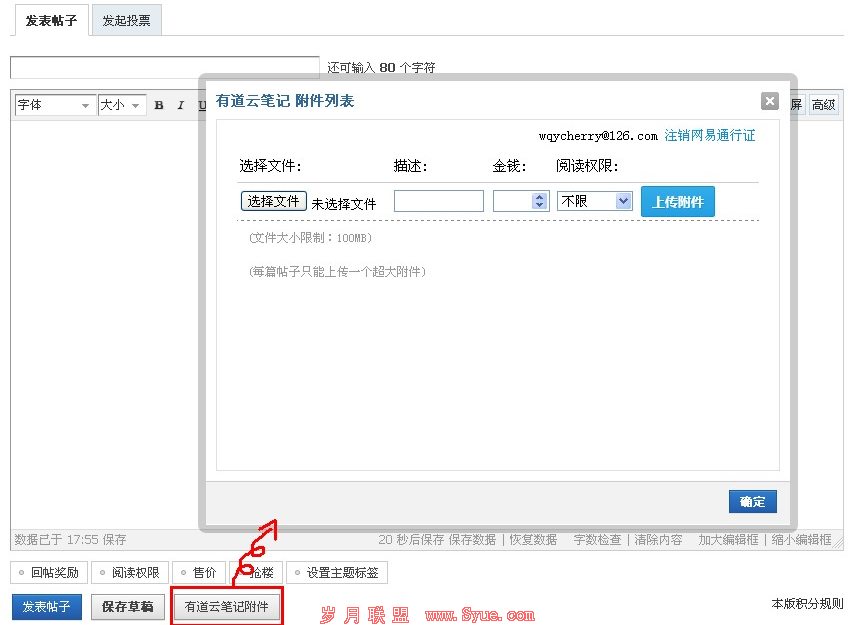
Task: Click the post title input field
Action: point(165,67)
